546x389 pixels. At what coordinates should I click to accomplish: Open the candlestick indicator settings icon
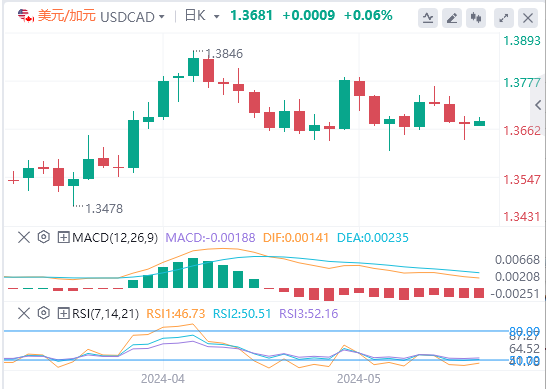click(476, 17)
